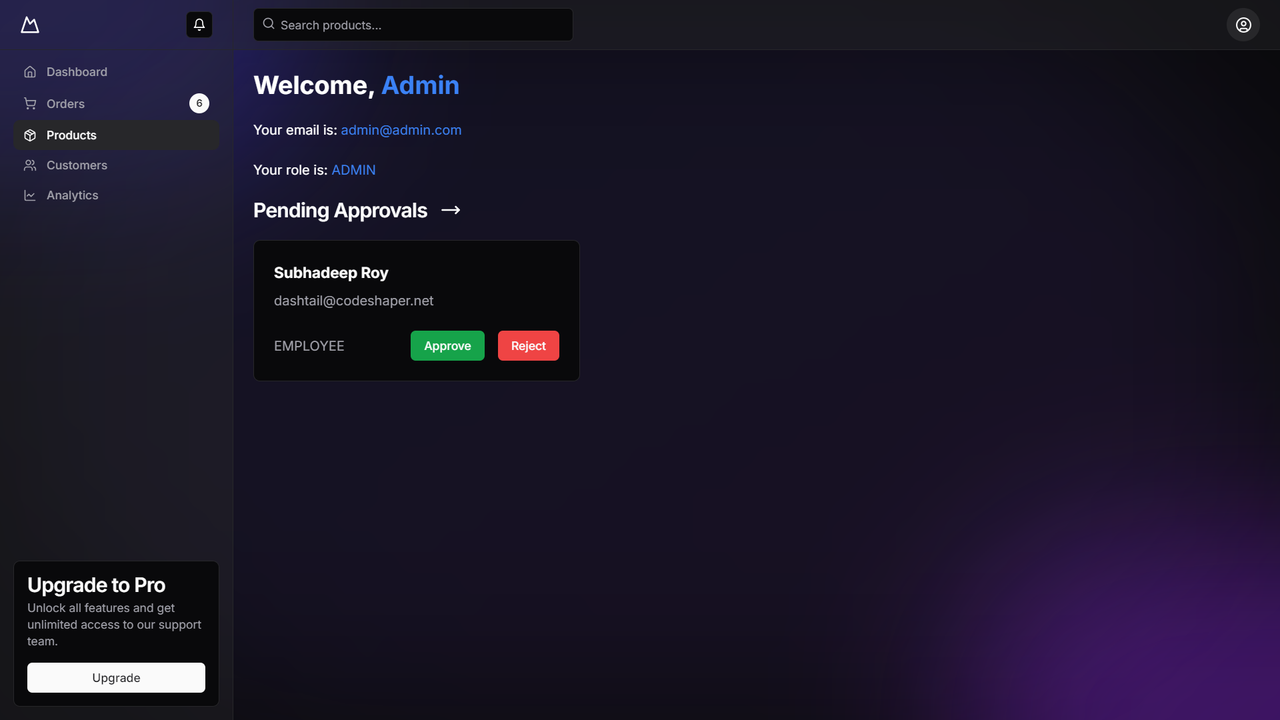Click the notification bell icon
Screen dimensions: 1280x720
tap(199, 24)
